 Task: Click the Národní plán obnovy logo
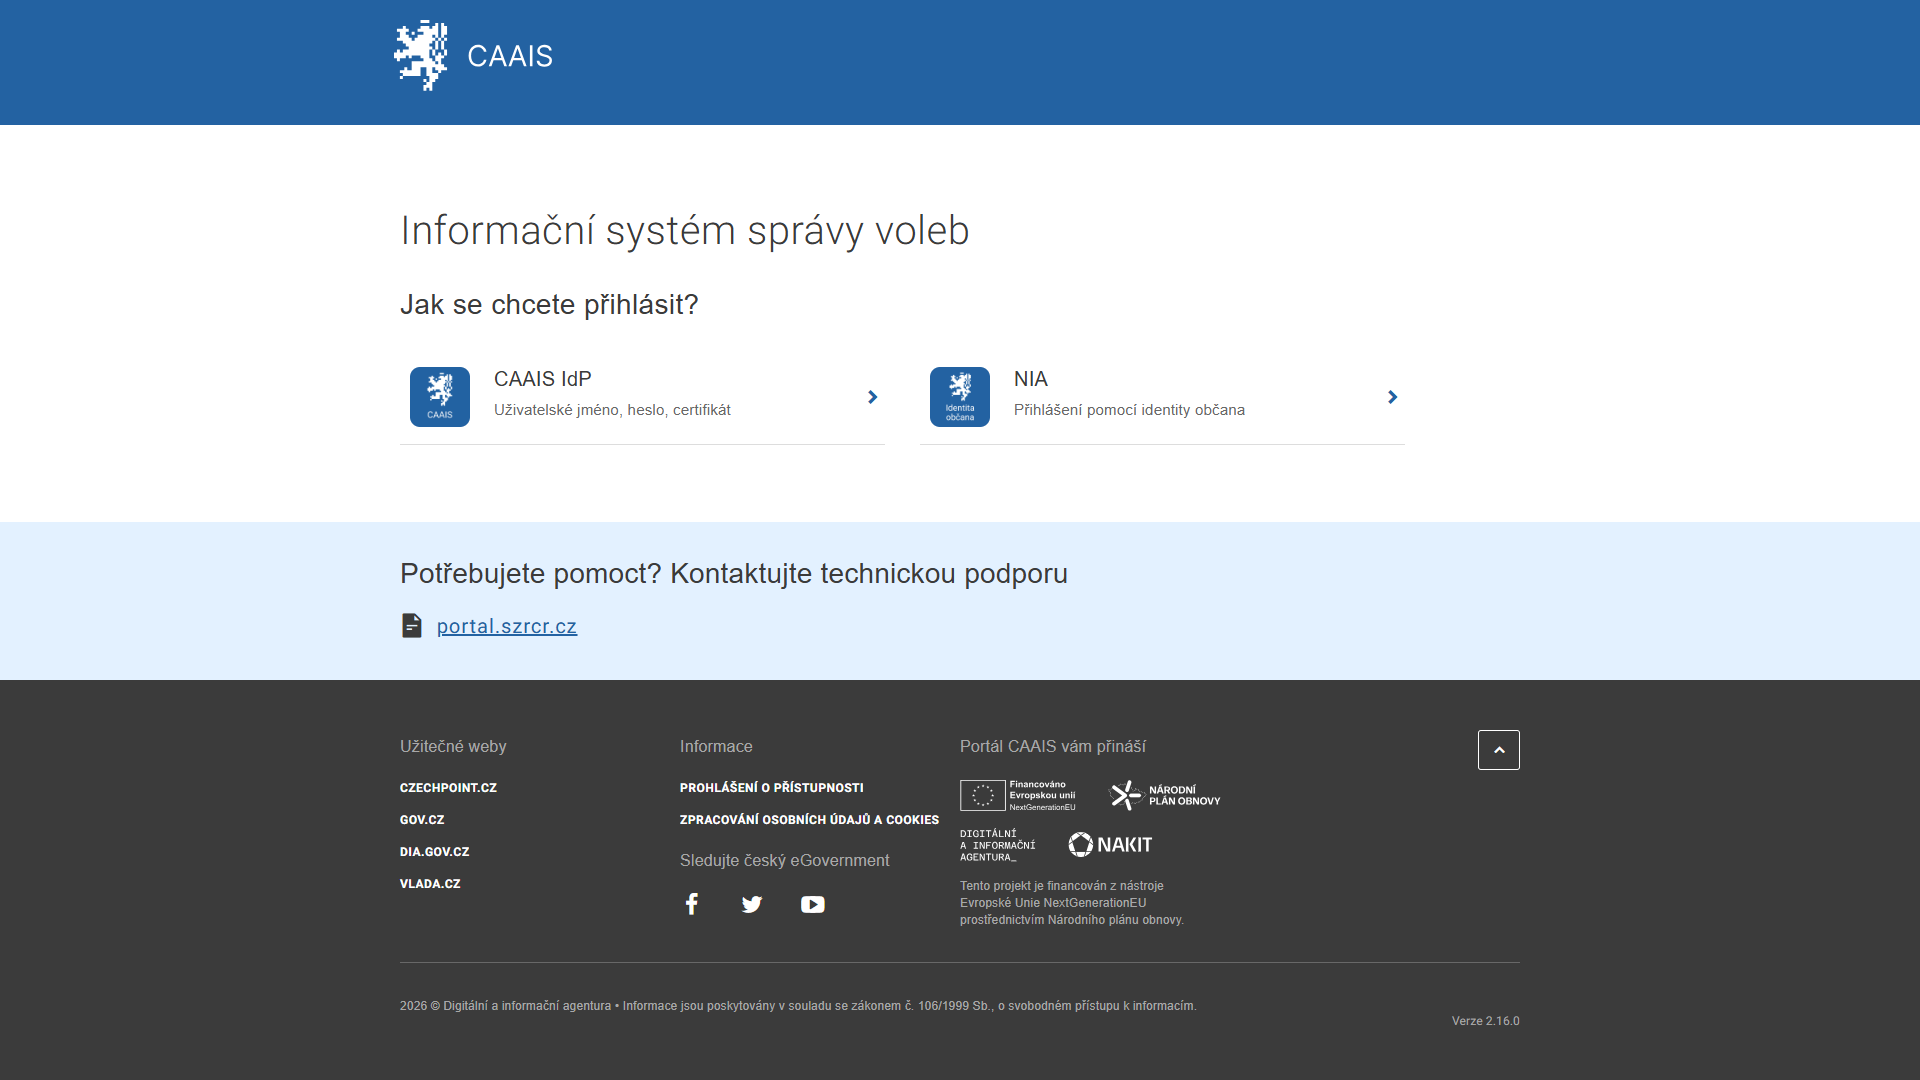1165,795
